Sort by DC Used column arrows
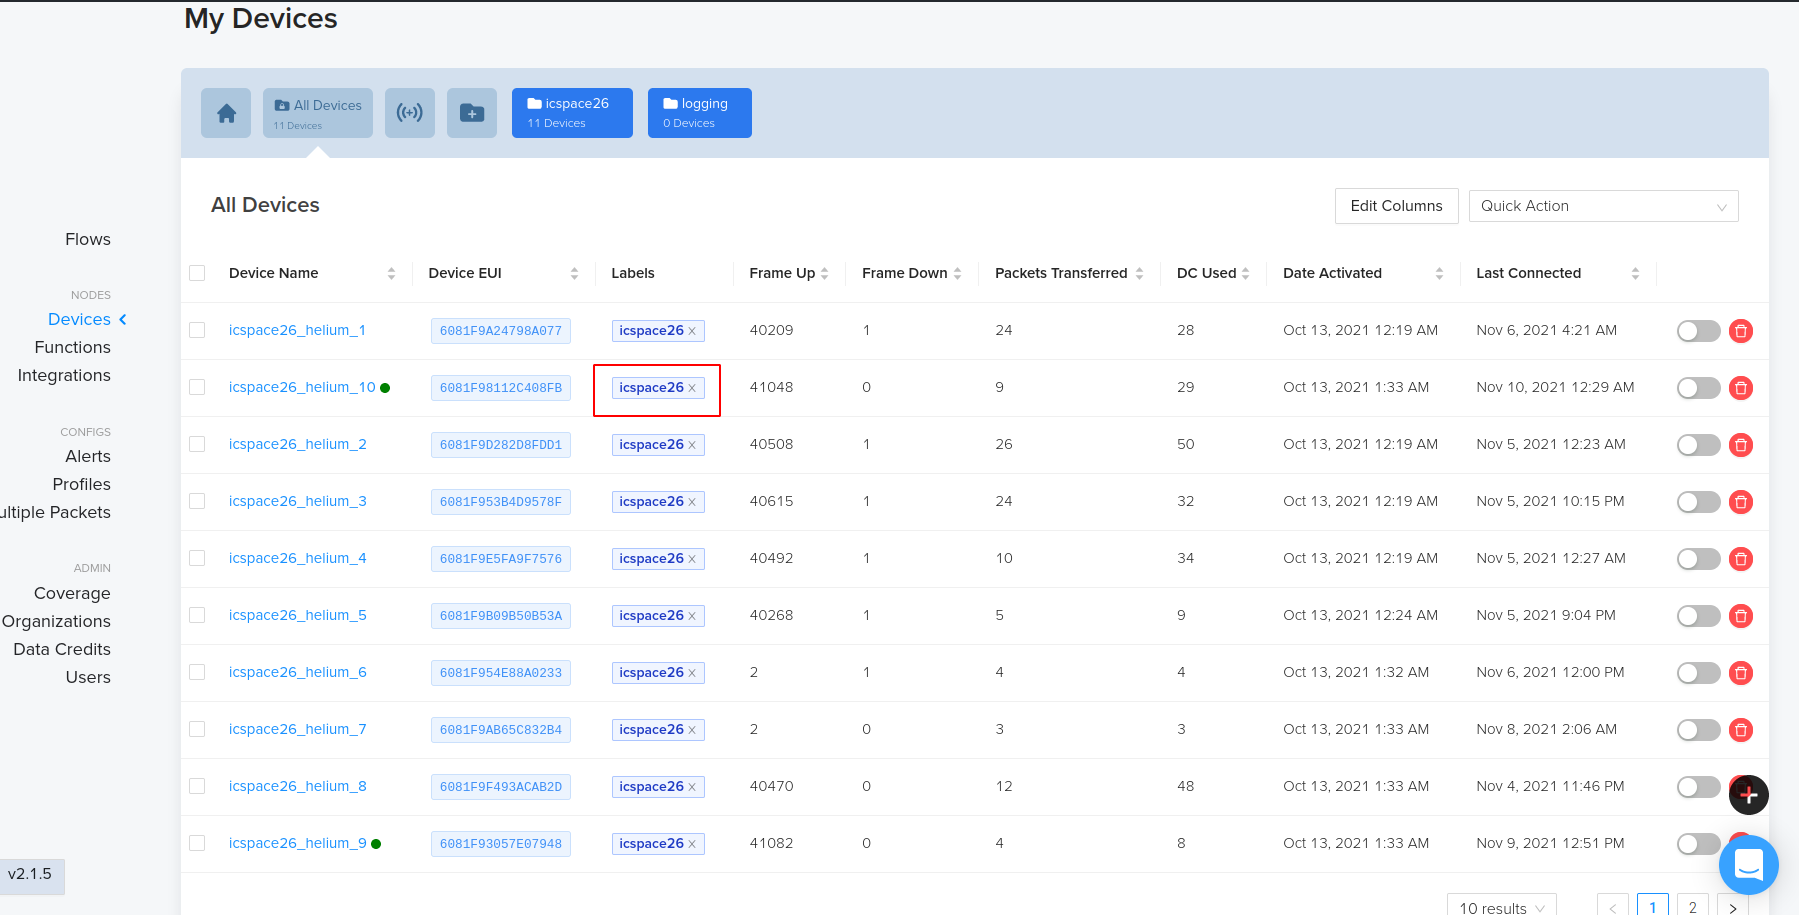 click(x=1245, y=273)
